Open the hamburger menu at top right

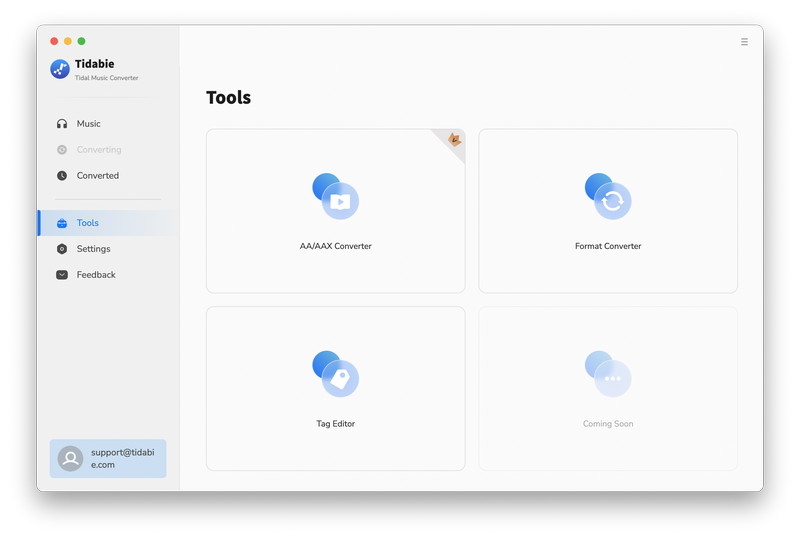[744, 42]
